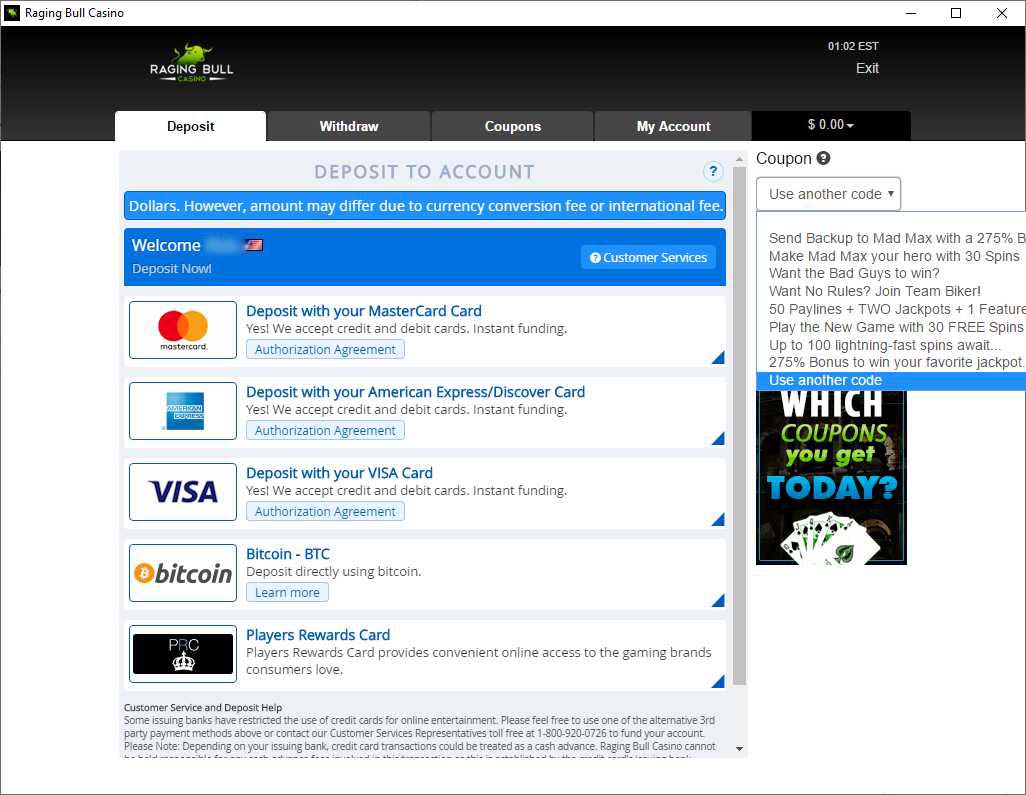Image resolution: width=1026 pixels, height=795 pixels.
Task: Click the US flag icon beside Welcome
Action: tap(254, 245)
